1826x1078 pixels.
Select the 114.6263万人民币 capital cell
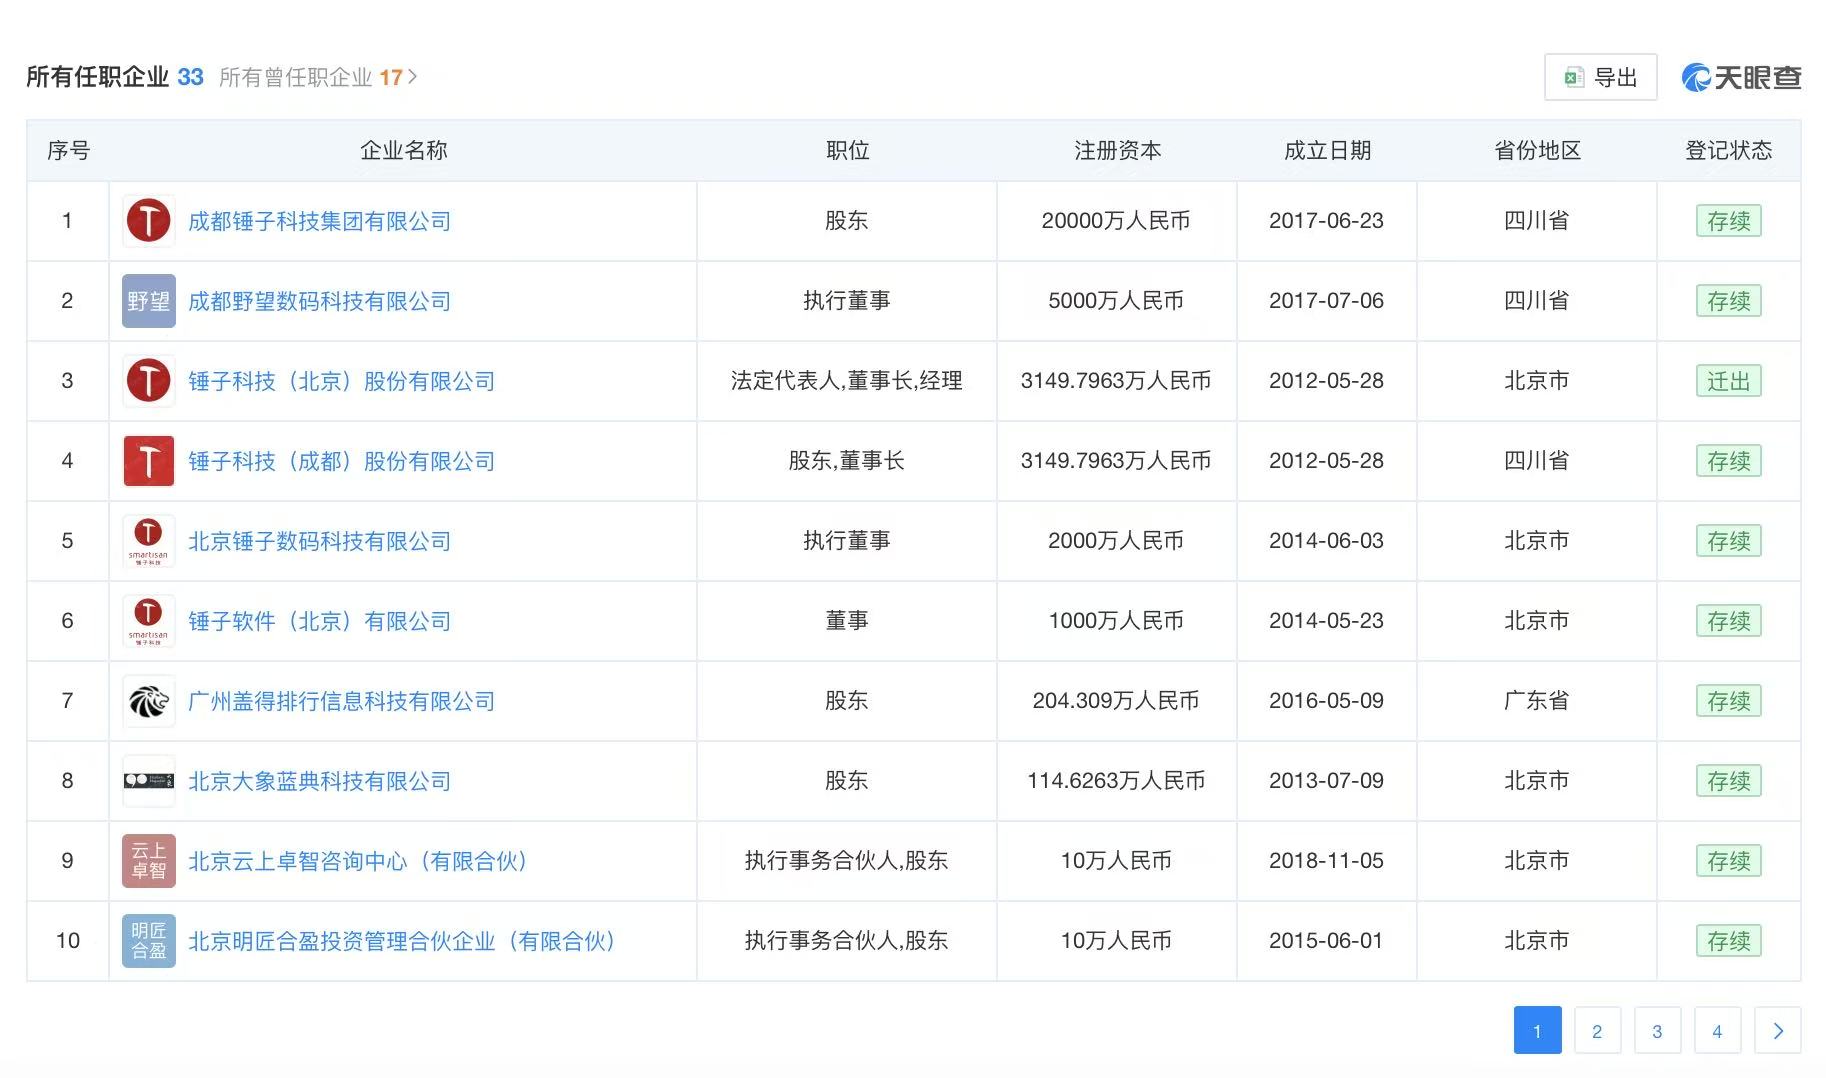[x=1116, y=781]
